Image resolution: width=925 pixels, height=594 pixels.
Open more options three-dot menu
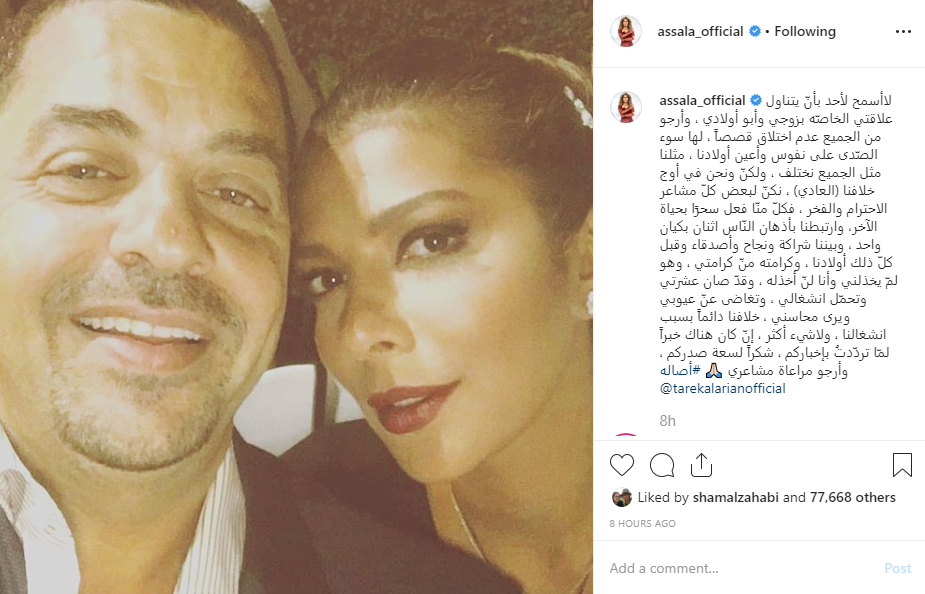tap(903, 32)
